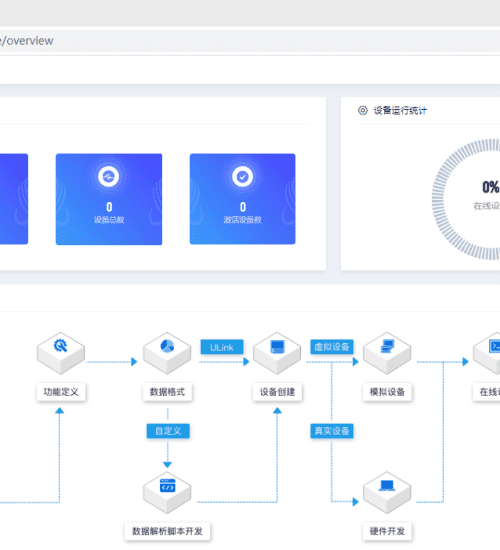Focus the browser address bar with /overview
The width and height of the screenshot is (500, 550).
(250, 41)
